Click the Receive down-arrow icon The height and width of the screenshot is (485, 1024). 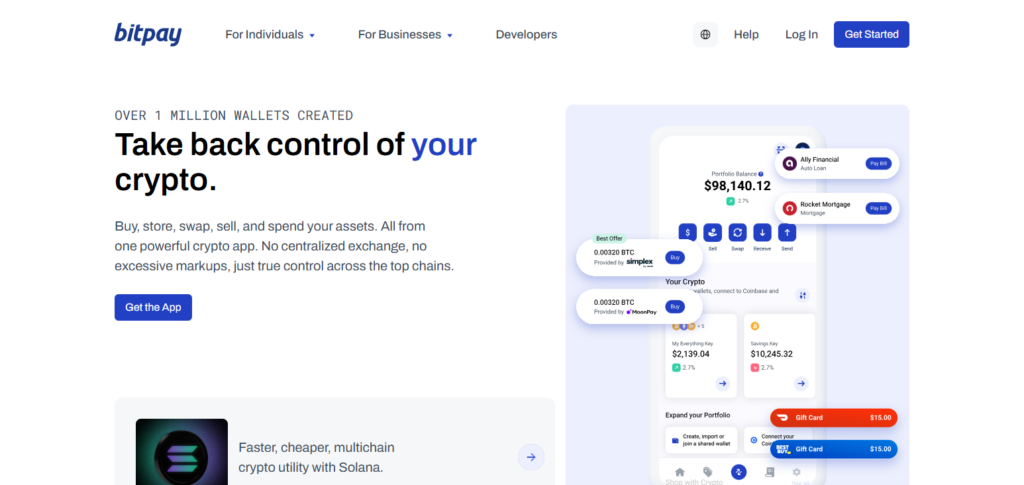(762, 232)
